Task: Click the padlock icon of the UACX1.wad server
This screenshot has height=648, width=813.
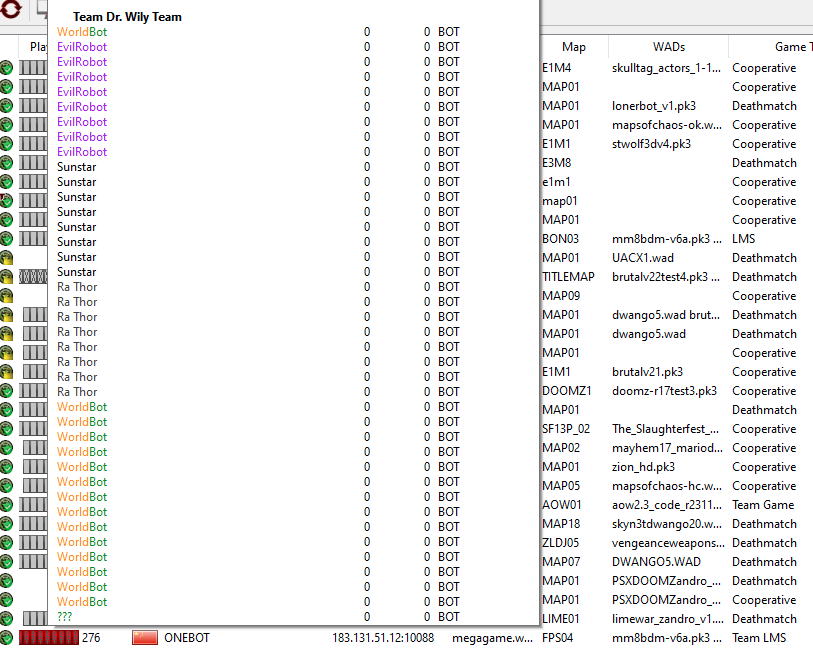Action: click(x=6, y=258)
